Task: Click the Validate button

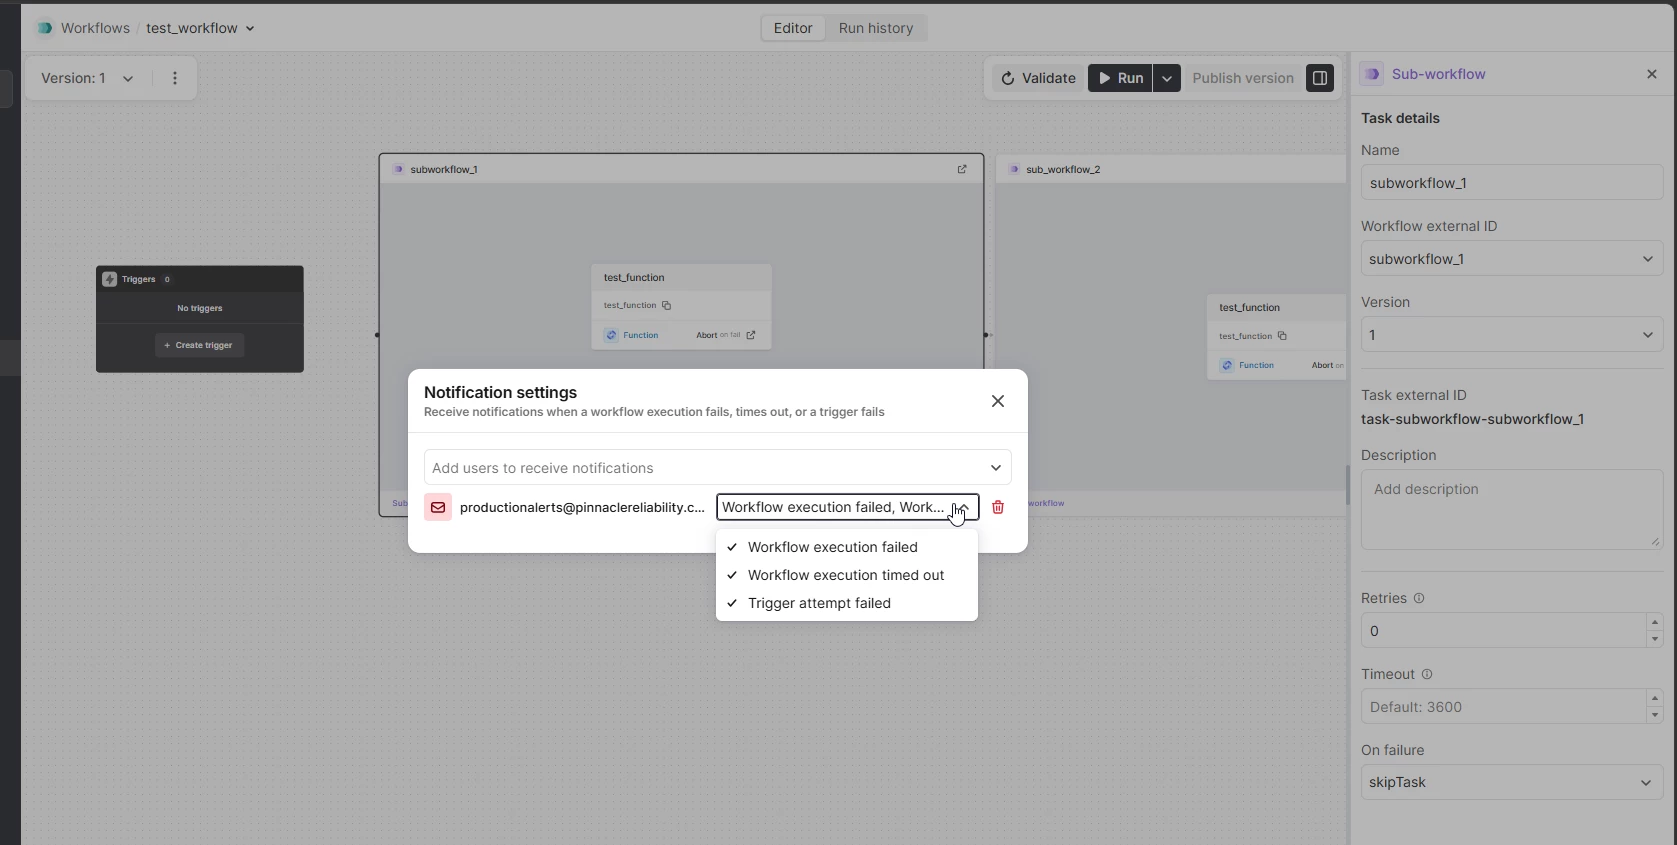Action: pos(1038,78)
